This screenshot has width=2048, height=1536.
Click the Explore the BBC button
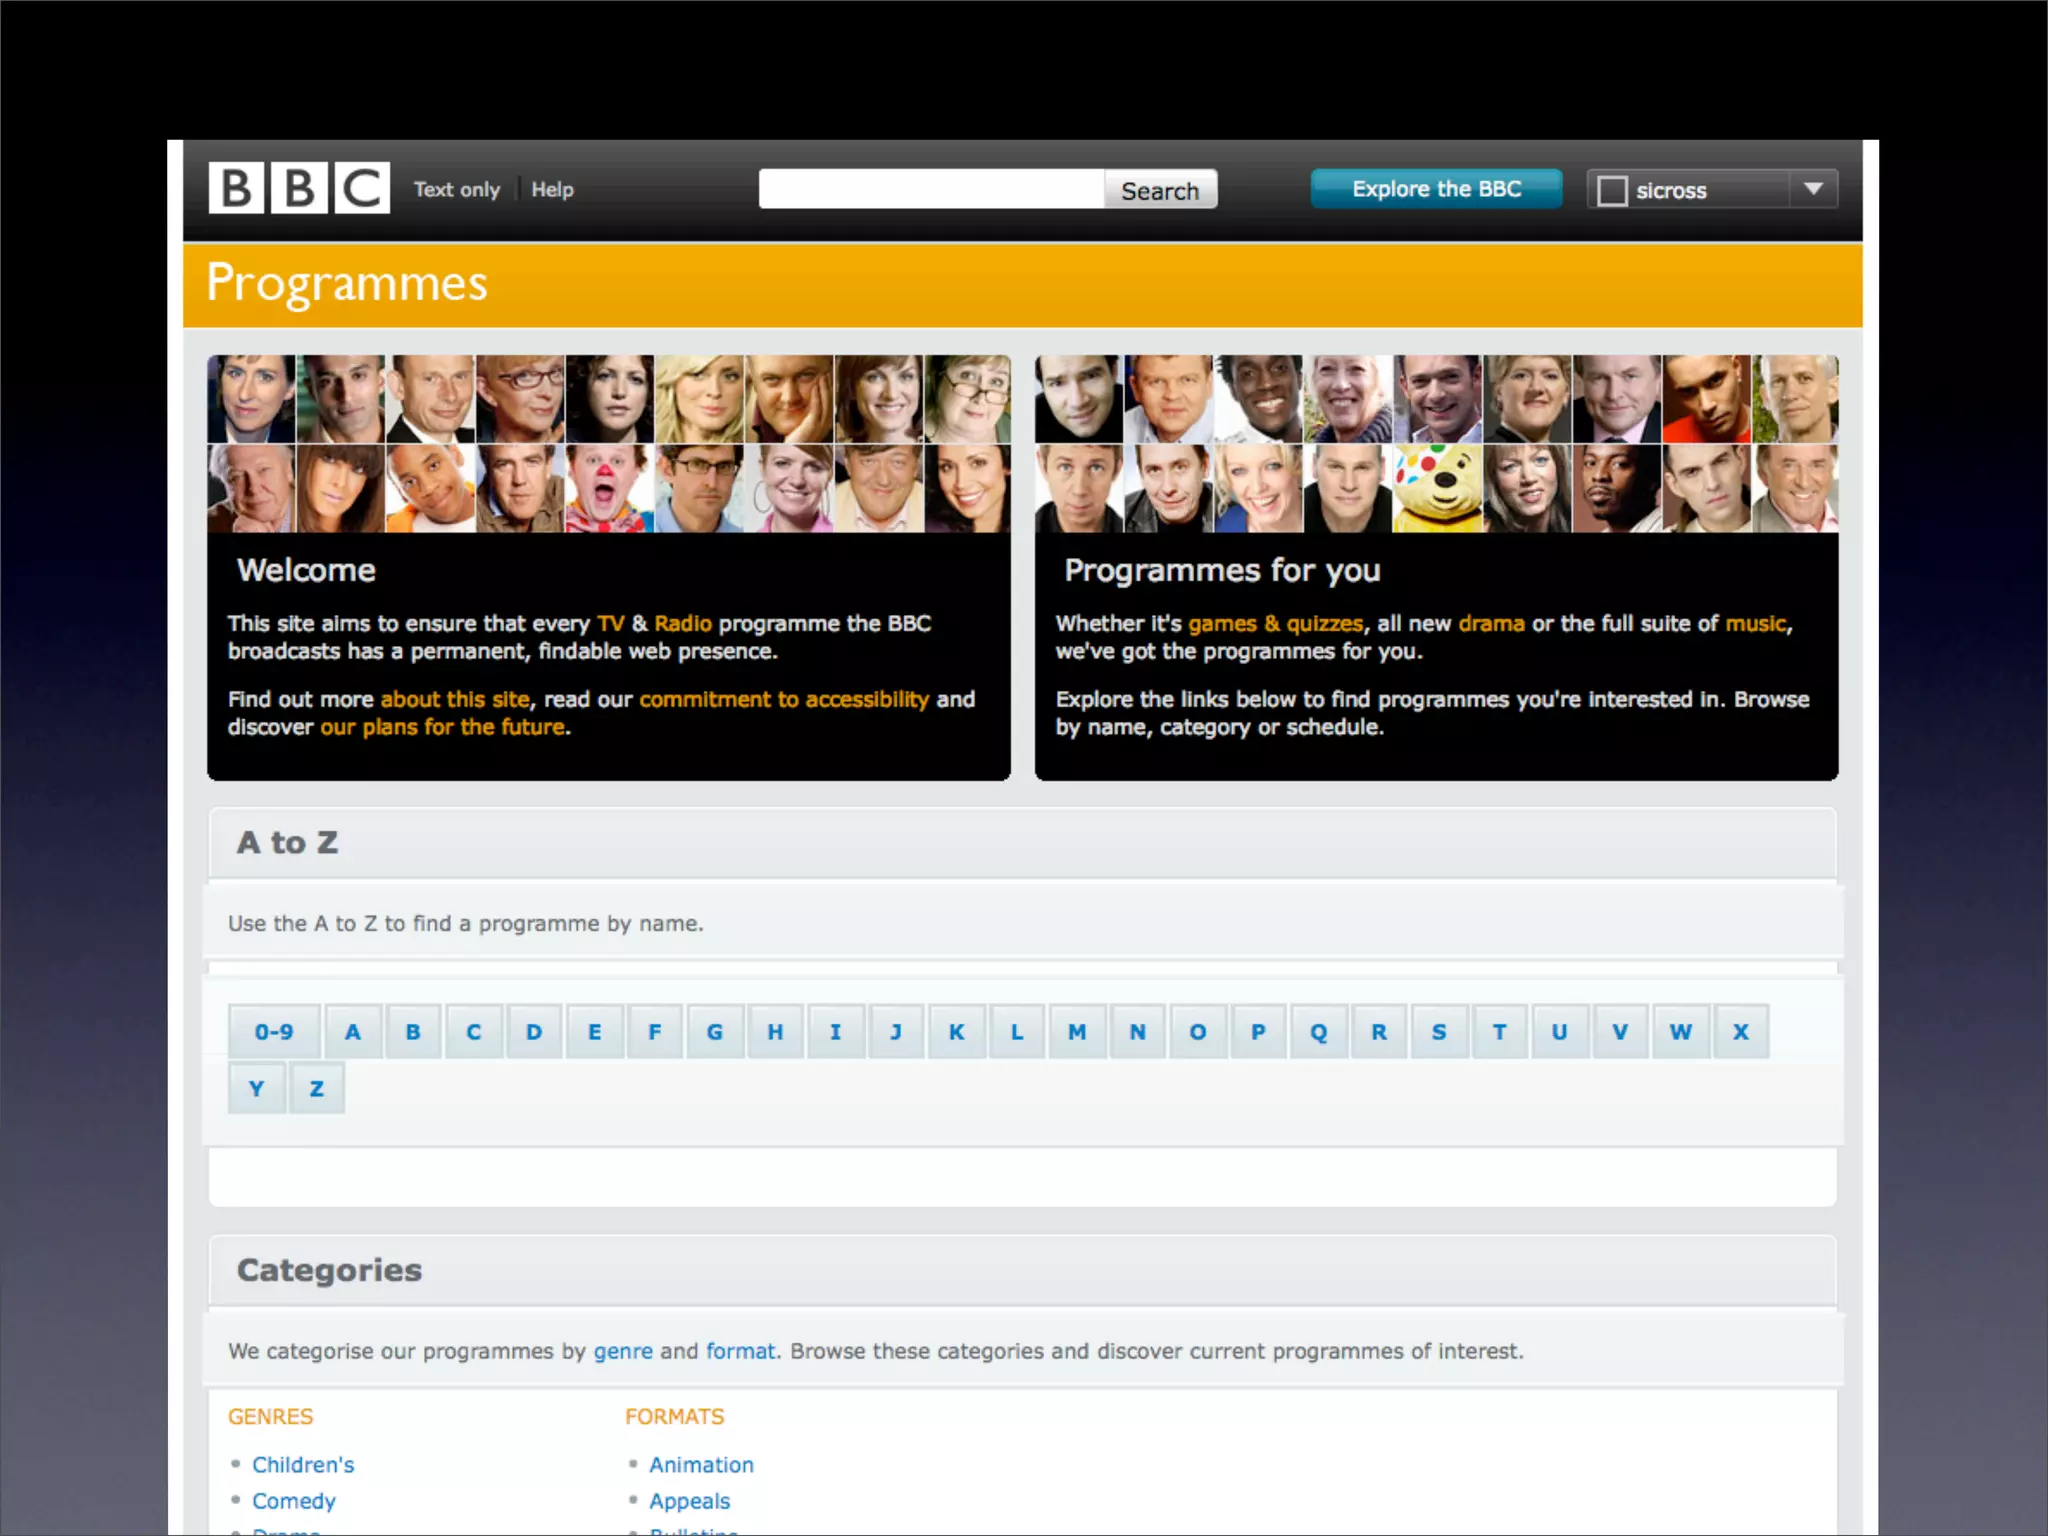pos(1436,189)
